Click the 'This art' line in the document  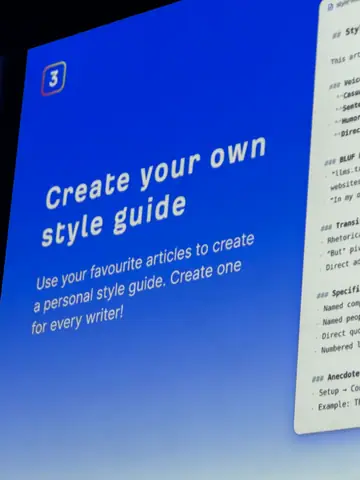coord(345,59)
